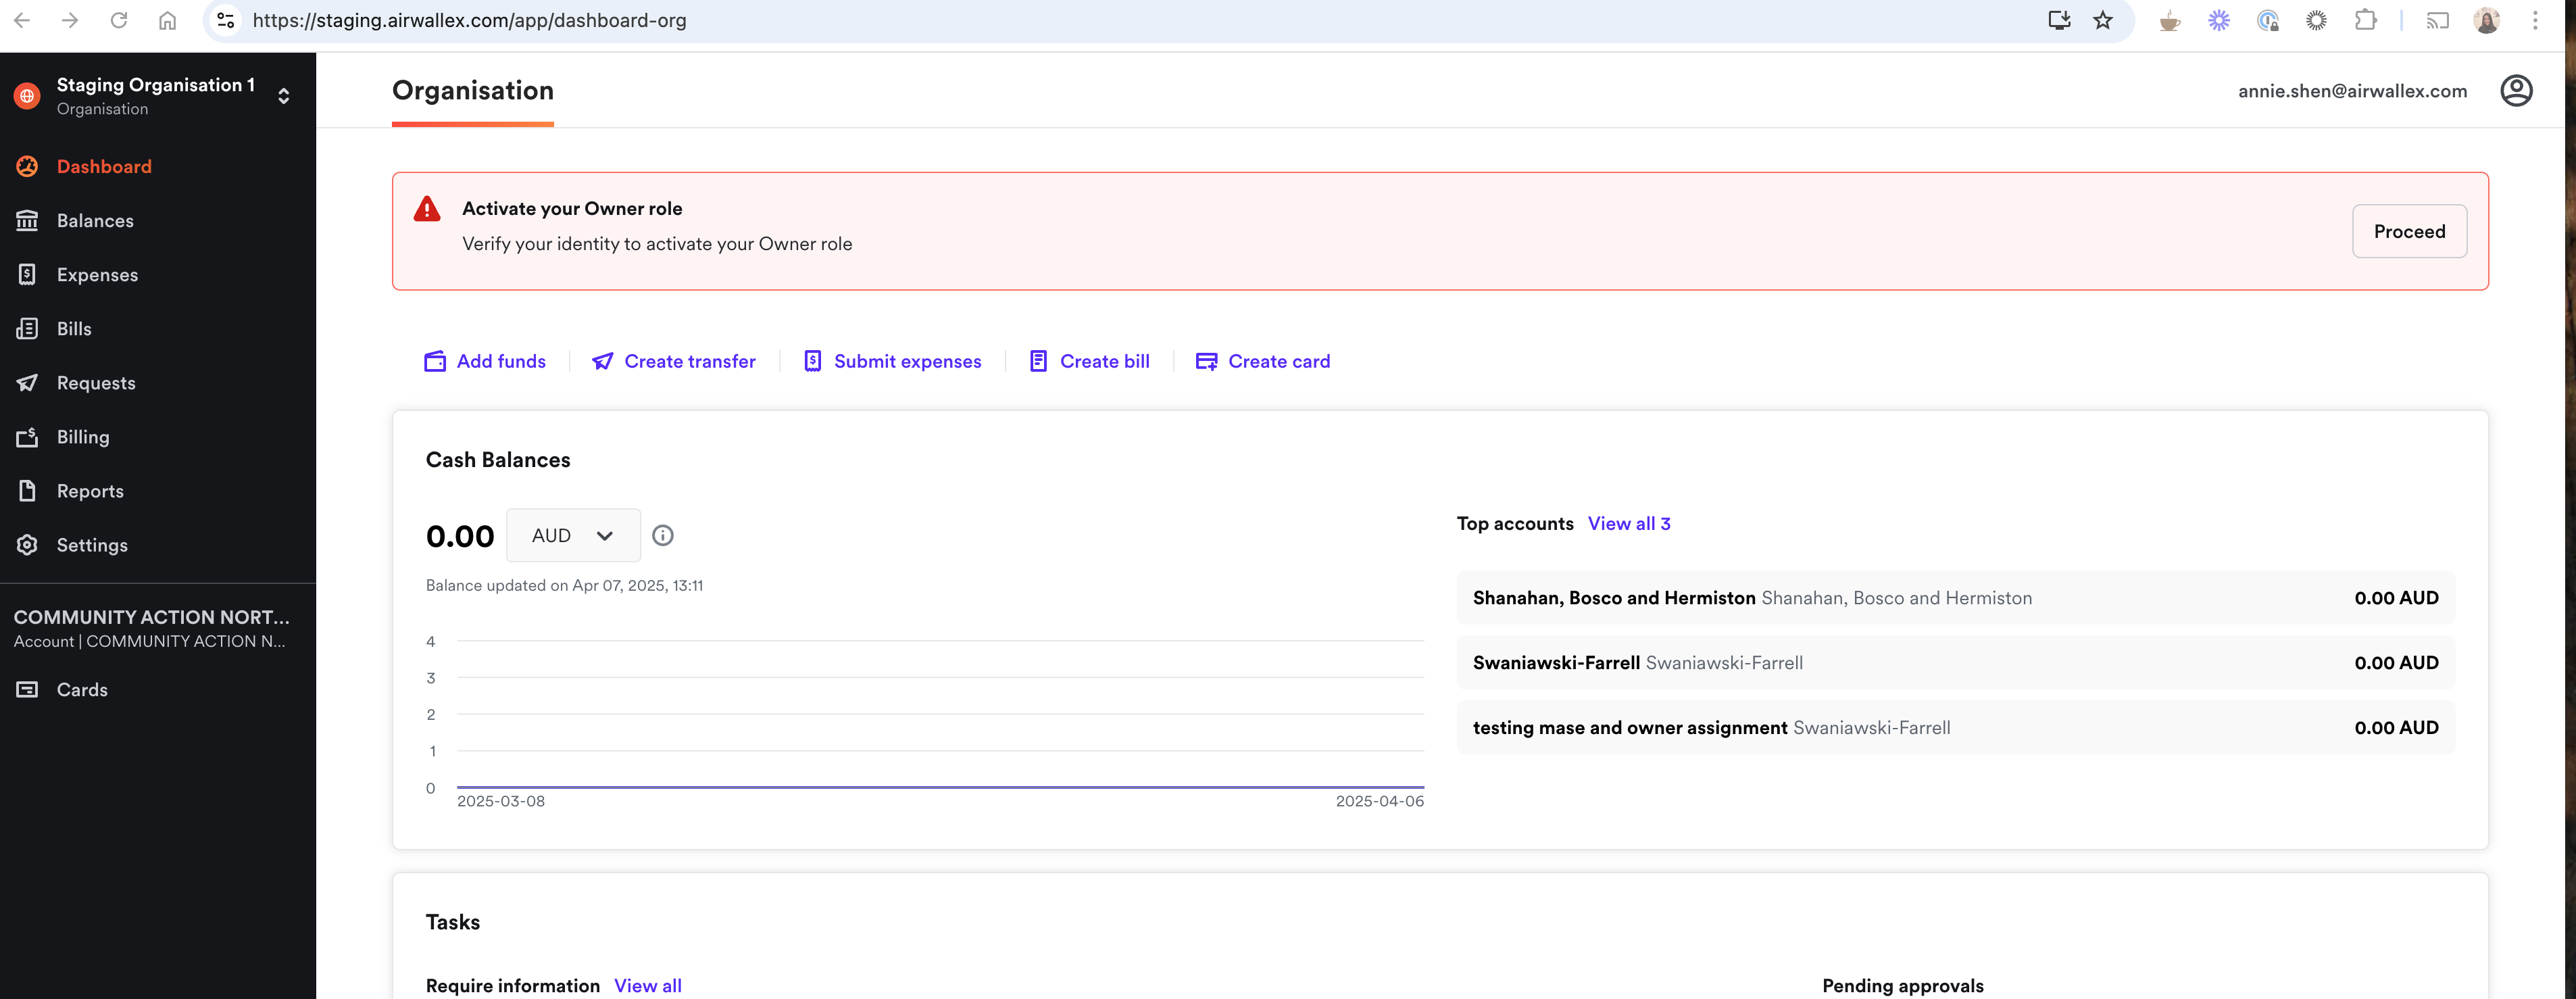Click the Cards icon in sidebar
Viewport: 2576px width, 999px height.
tap(27, 690)
